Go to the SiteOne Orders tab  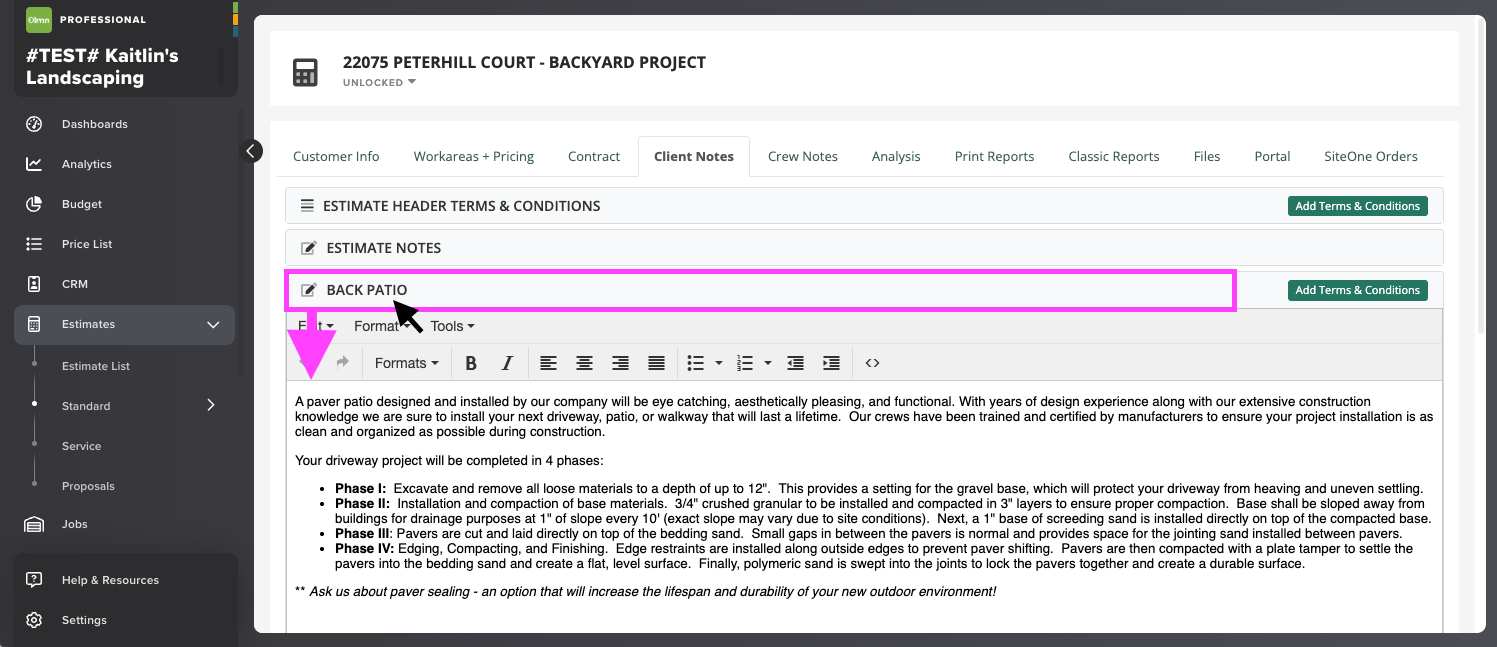[1371, 156]
